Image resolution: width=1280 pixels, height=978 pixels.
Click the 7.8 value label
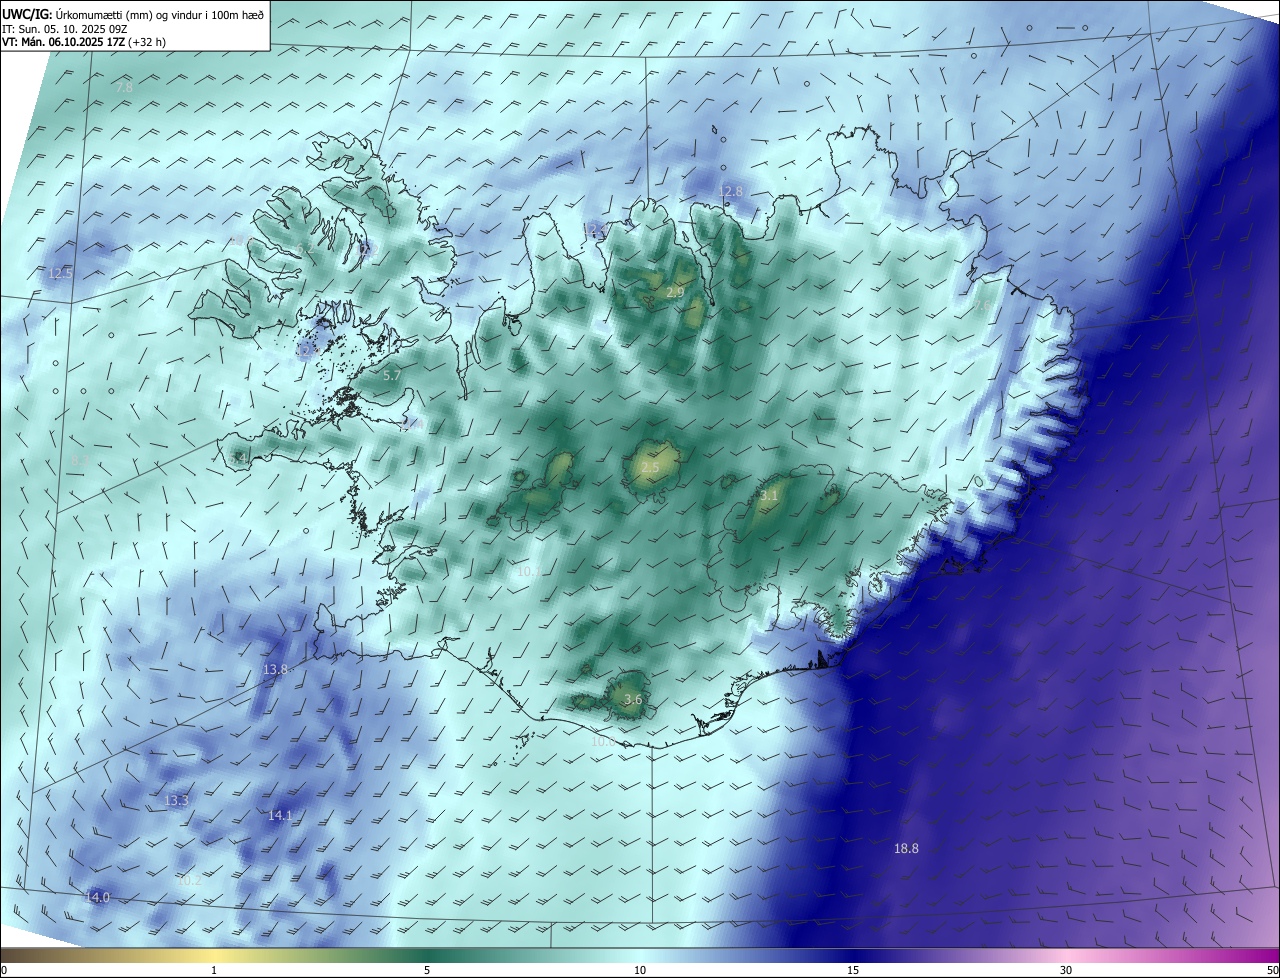tap(124, 88)
